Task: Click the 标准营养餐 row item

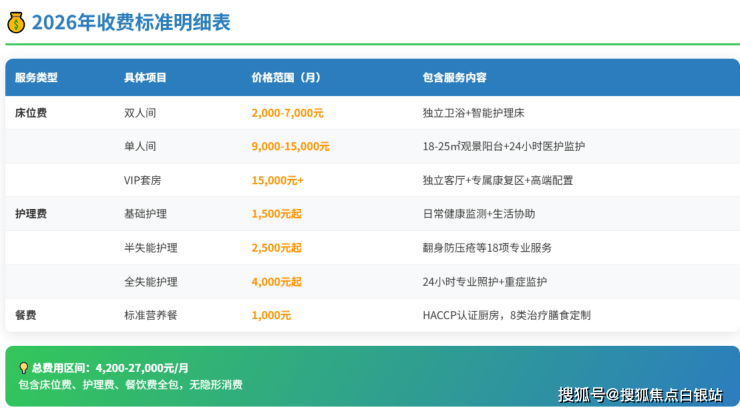Action: pyautogui.click(x=150, y=315)
